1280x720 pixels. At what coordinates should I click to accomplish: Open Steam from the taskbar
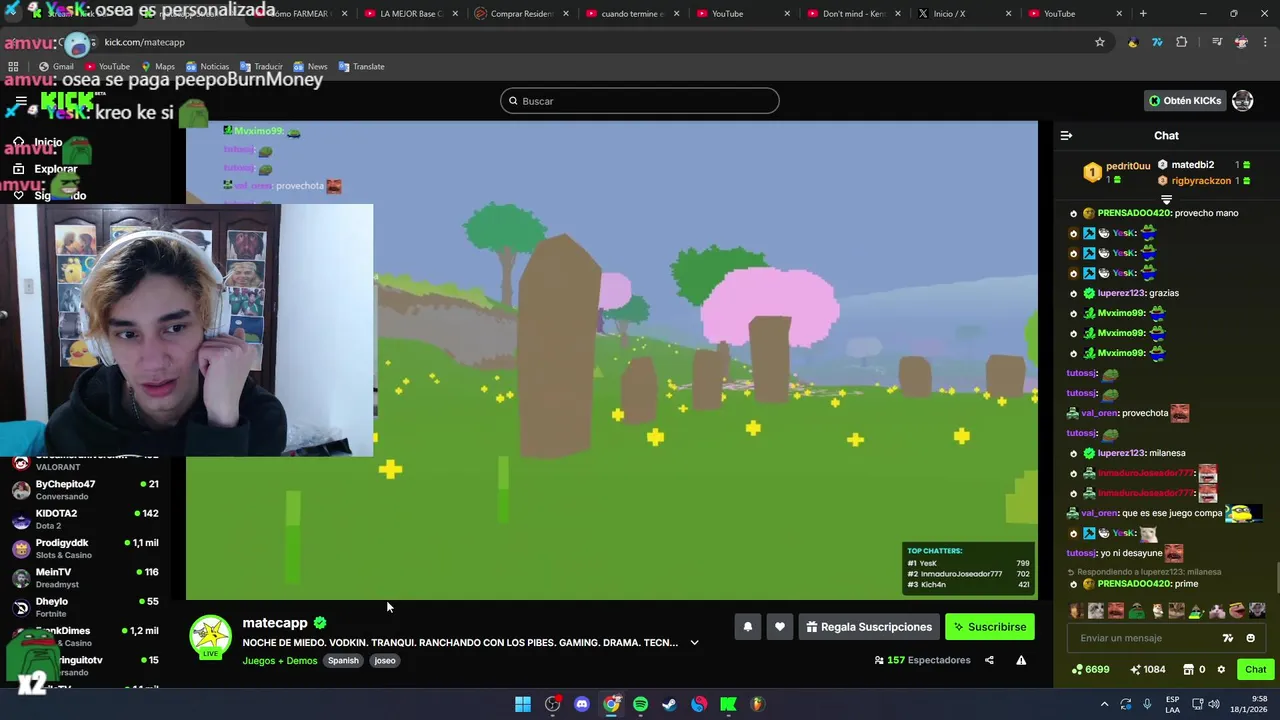670,704
